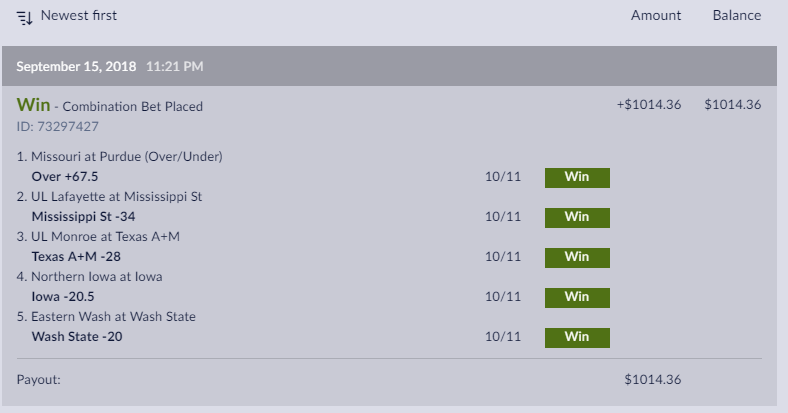
Task: Click the Balance column header
Action: (736, 15)
